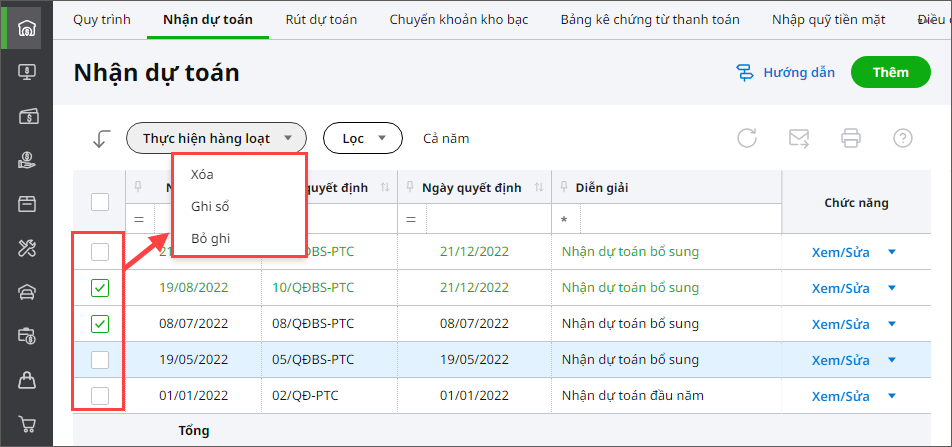Image resolution: width=952 pixels, height=447 pixels.
Task: Click the Diễn giải filter input field
Action: click(681, 219)
